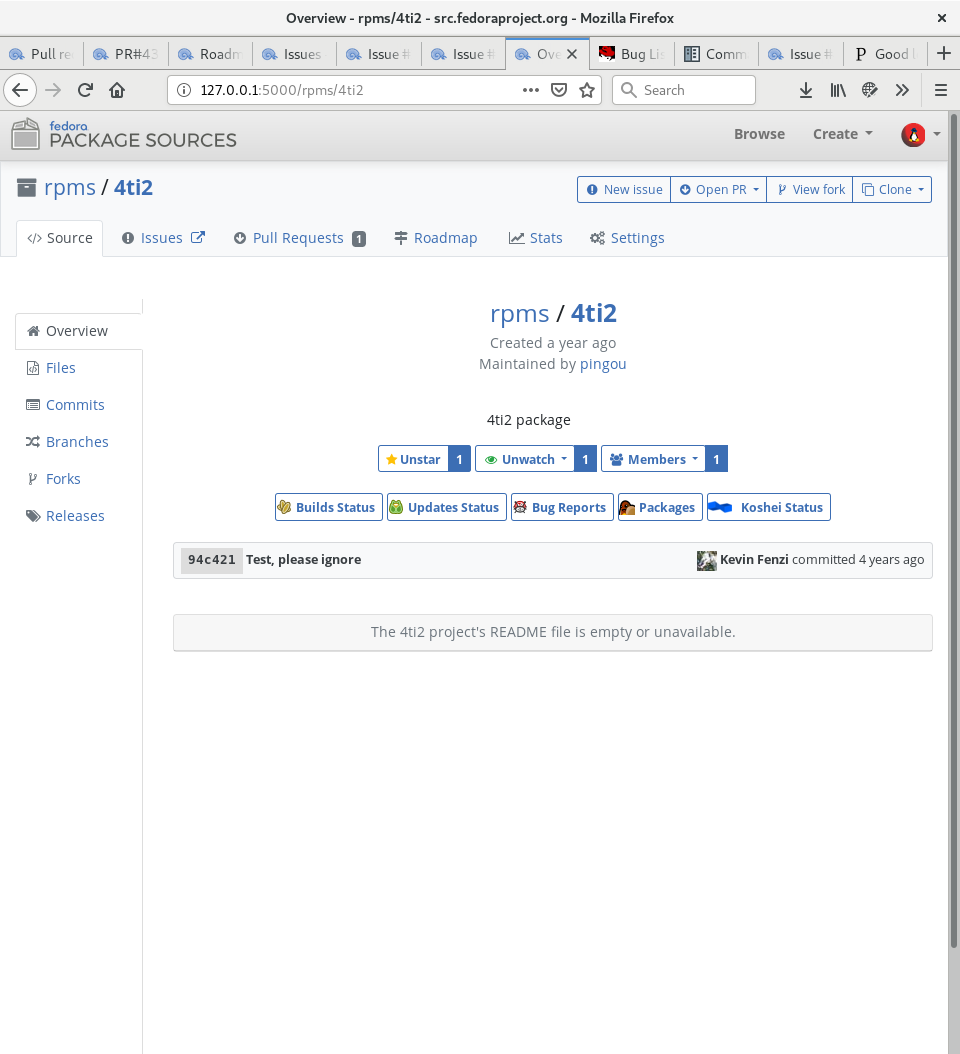Click Kevin Fenzi's avatar thumbnail

[707, 561]
